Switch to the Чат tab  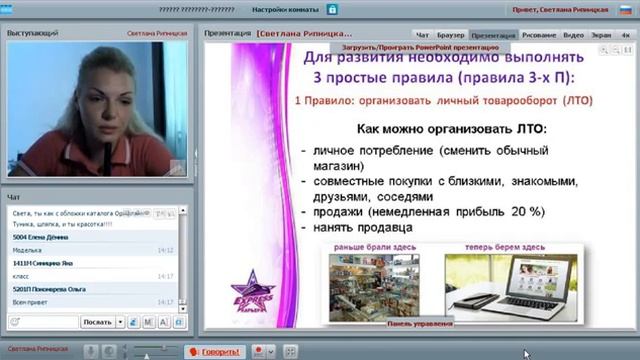pos(422,35)
